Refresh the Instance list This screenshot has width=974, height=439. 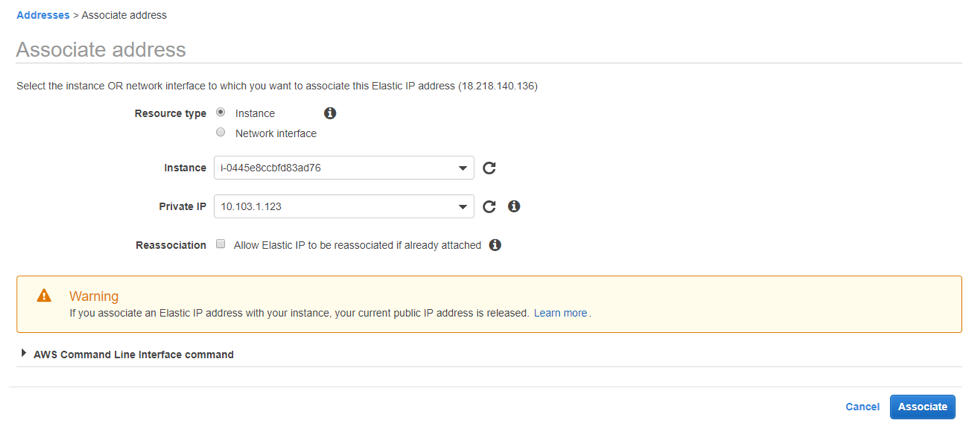pos(489,168)
